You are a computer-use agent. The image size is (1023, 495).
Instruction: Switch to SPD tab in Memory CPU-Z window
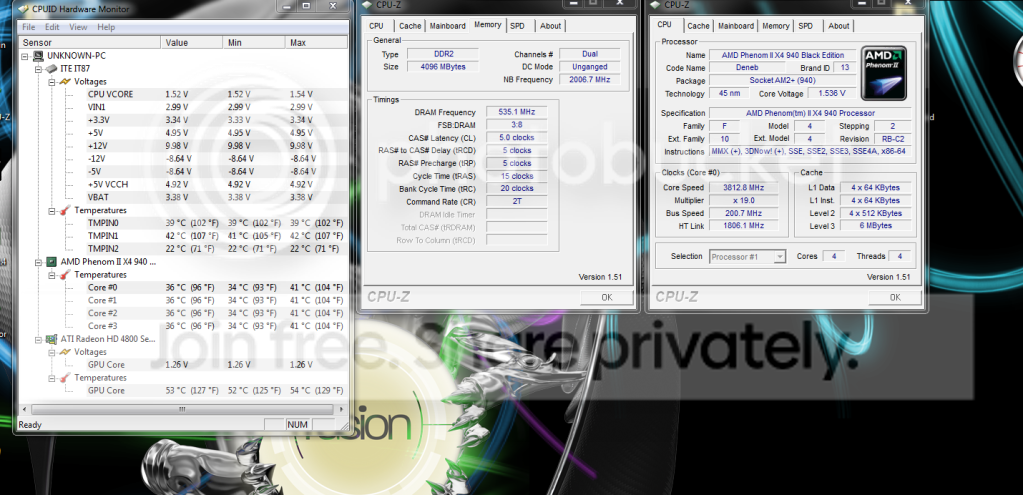click(517, 26)
